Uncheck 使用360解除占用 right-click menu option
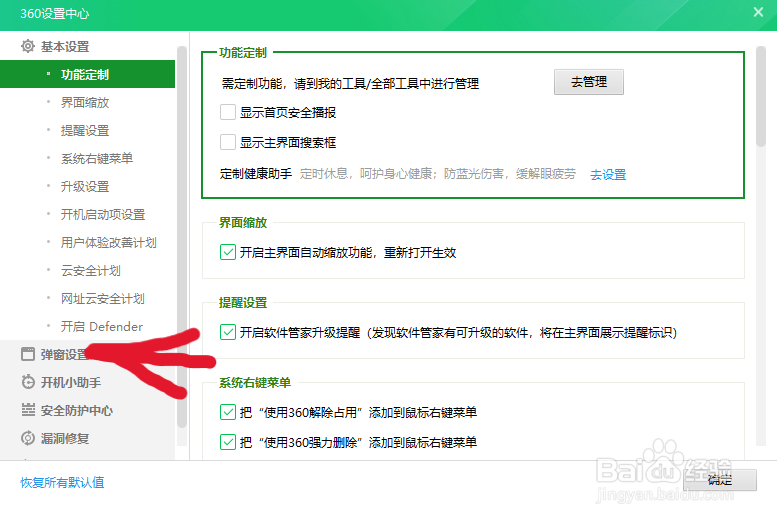Viewport: 777px width, 522px height. coord(227,412)
